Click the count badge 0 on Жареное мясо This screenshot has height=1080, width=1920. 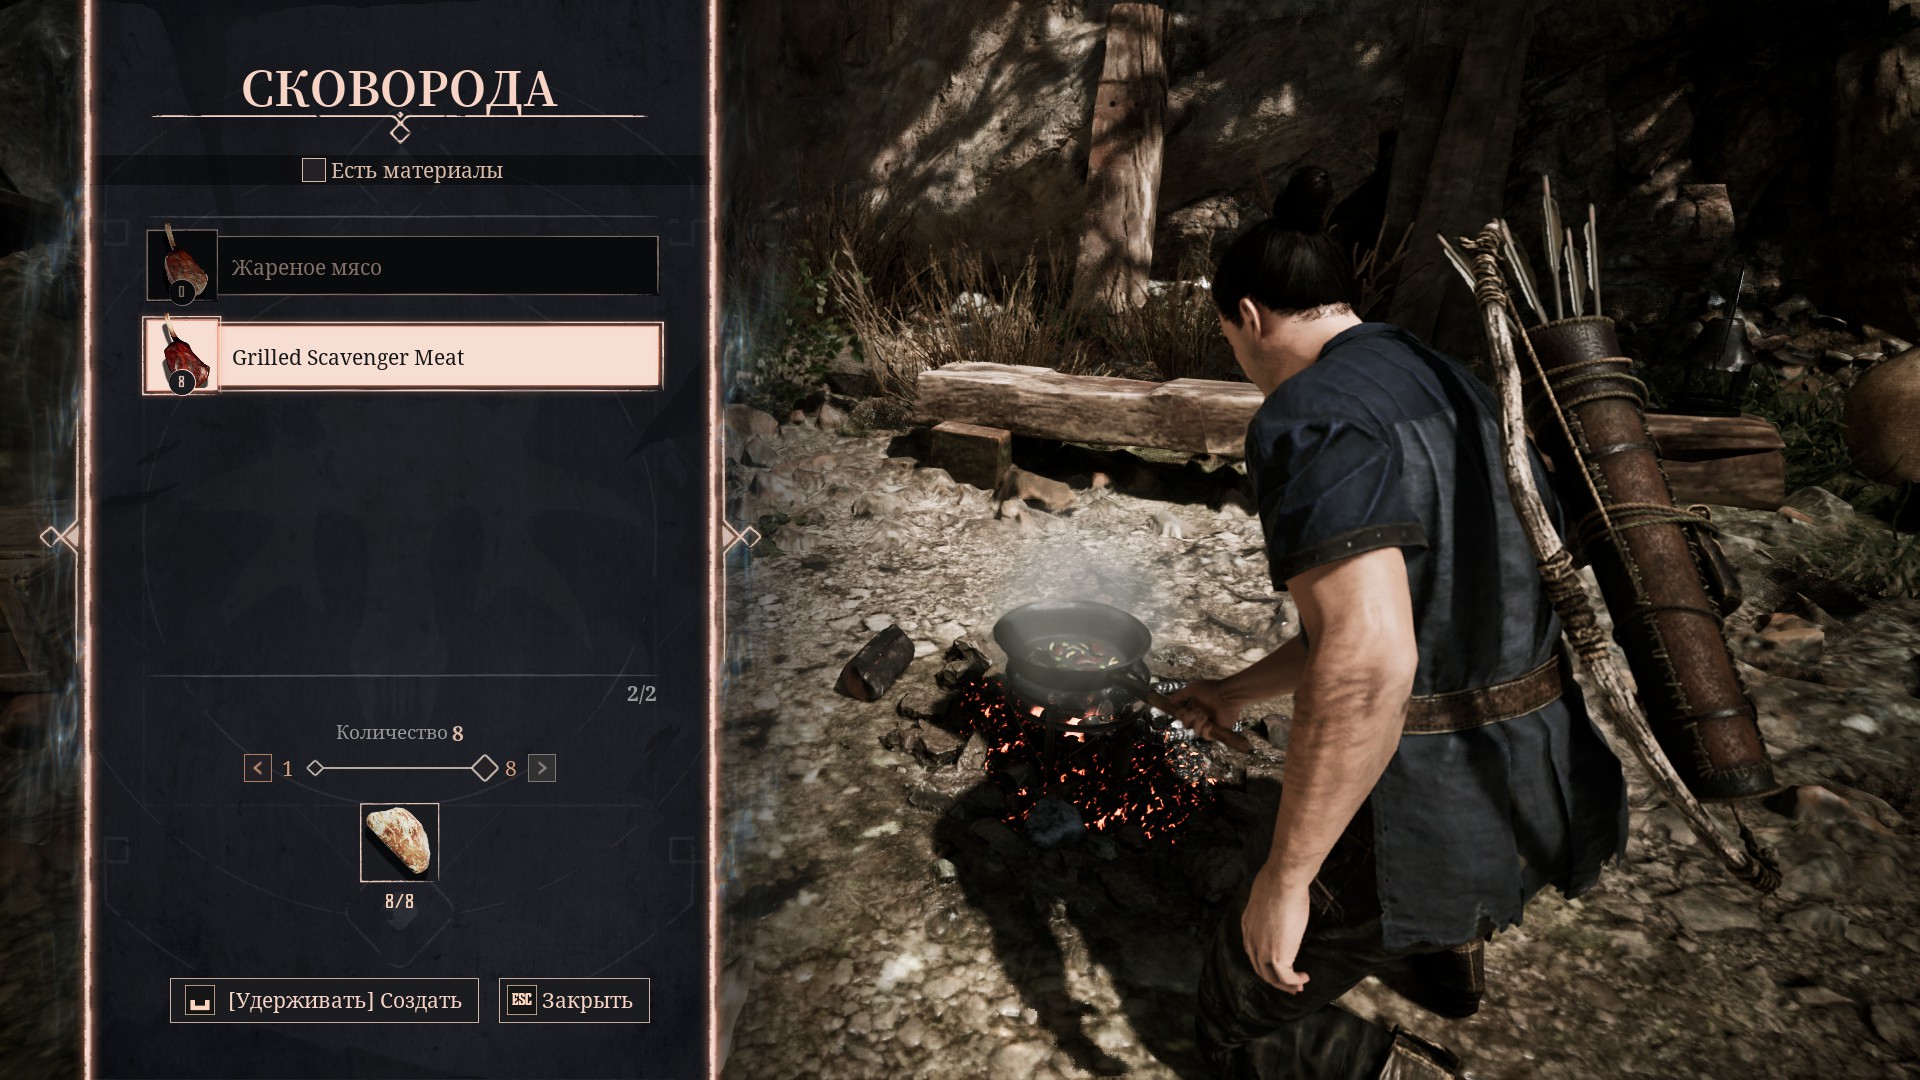(x=181, y=292)
